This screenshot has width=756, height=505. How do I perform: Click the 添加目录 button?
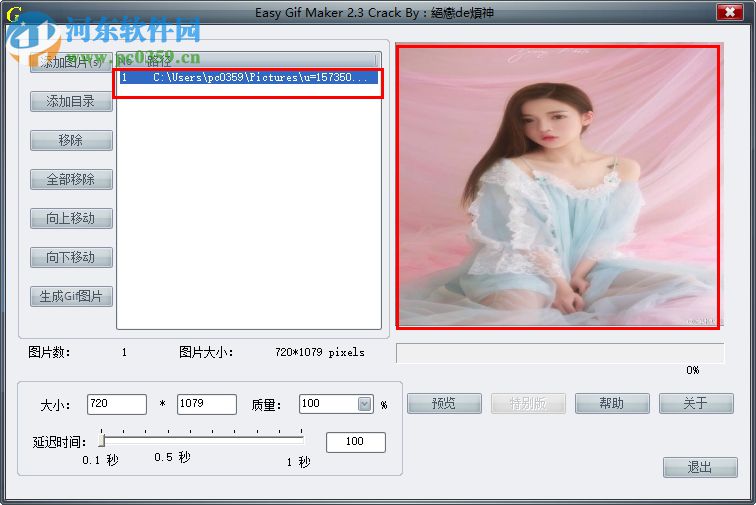(71, 101)
